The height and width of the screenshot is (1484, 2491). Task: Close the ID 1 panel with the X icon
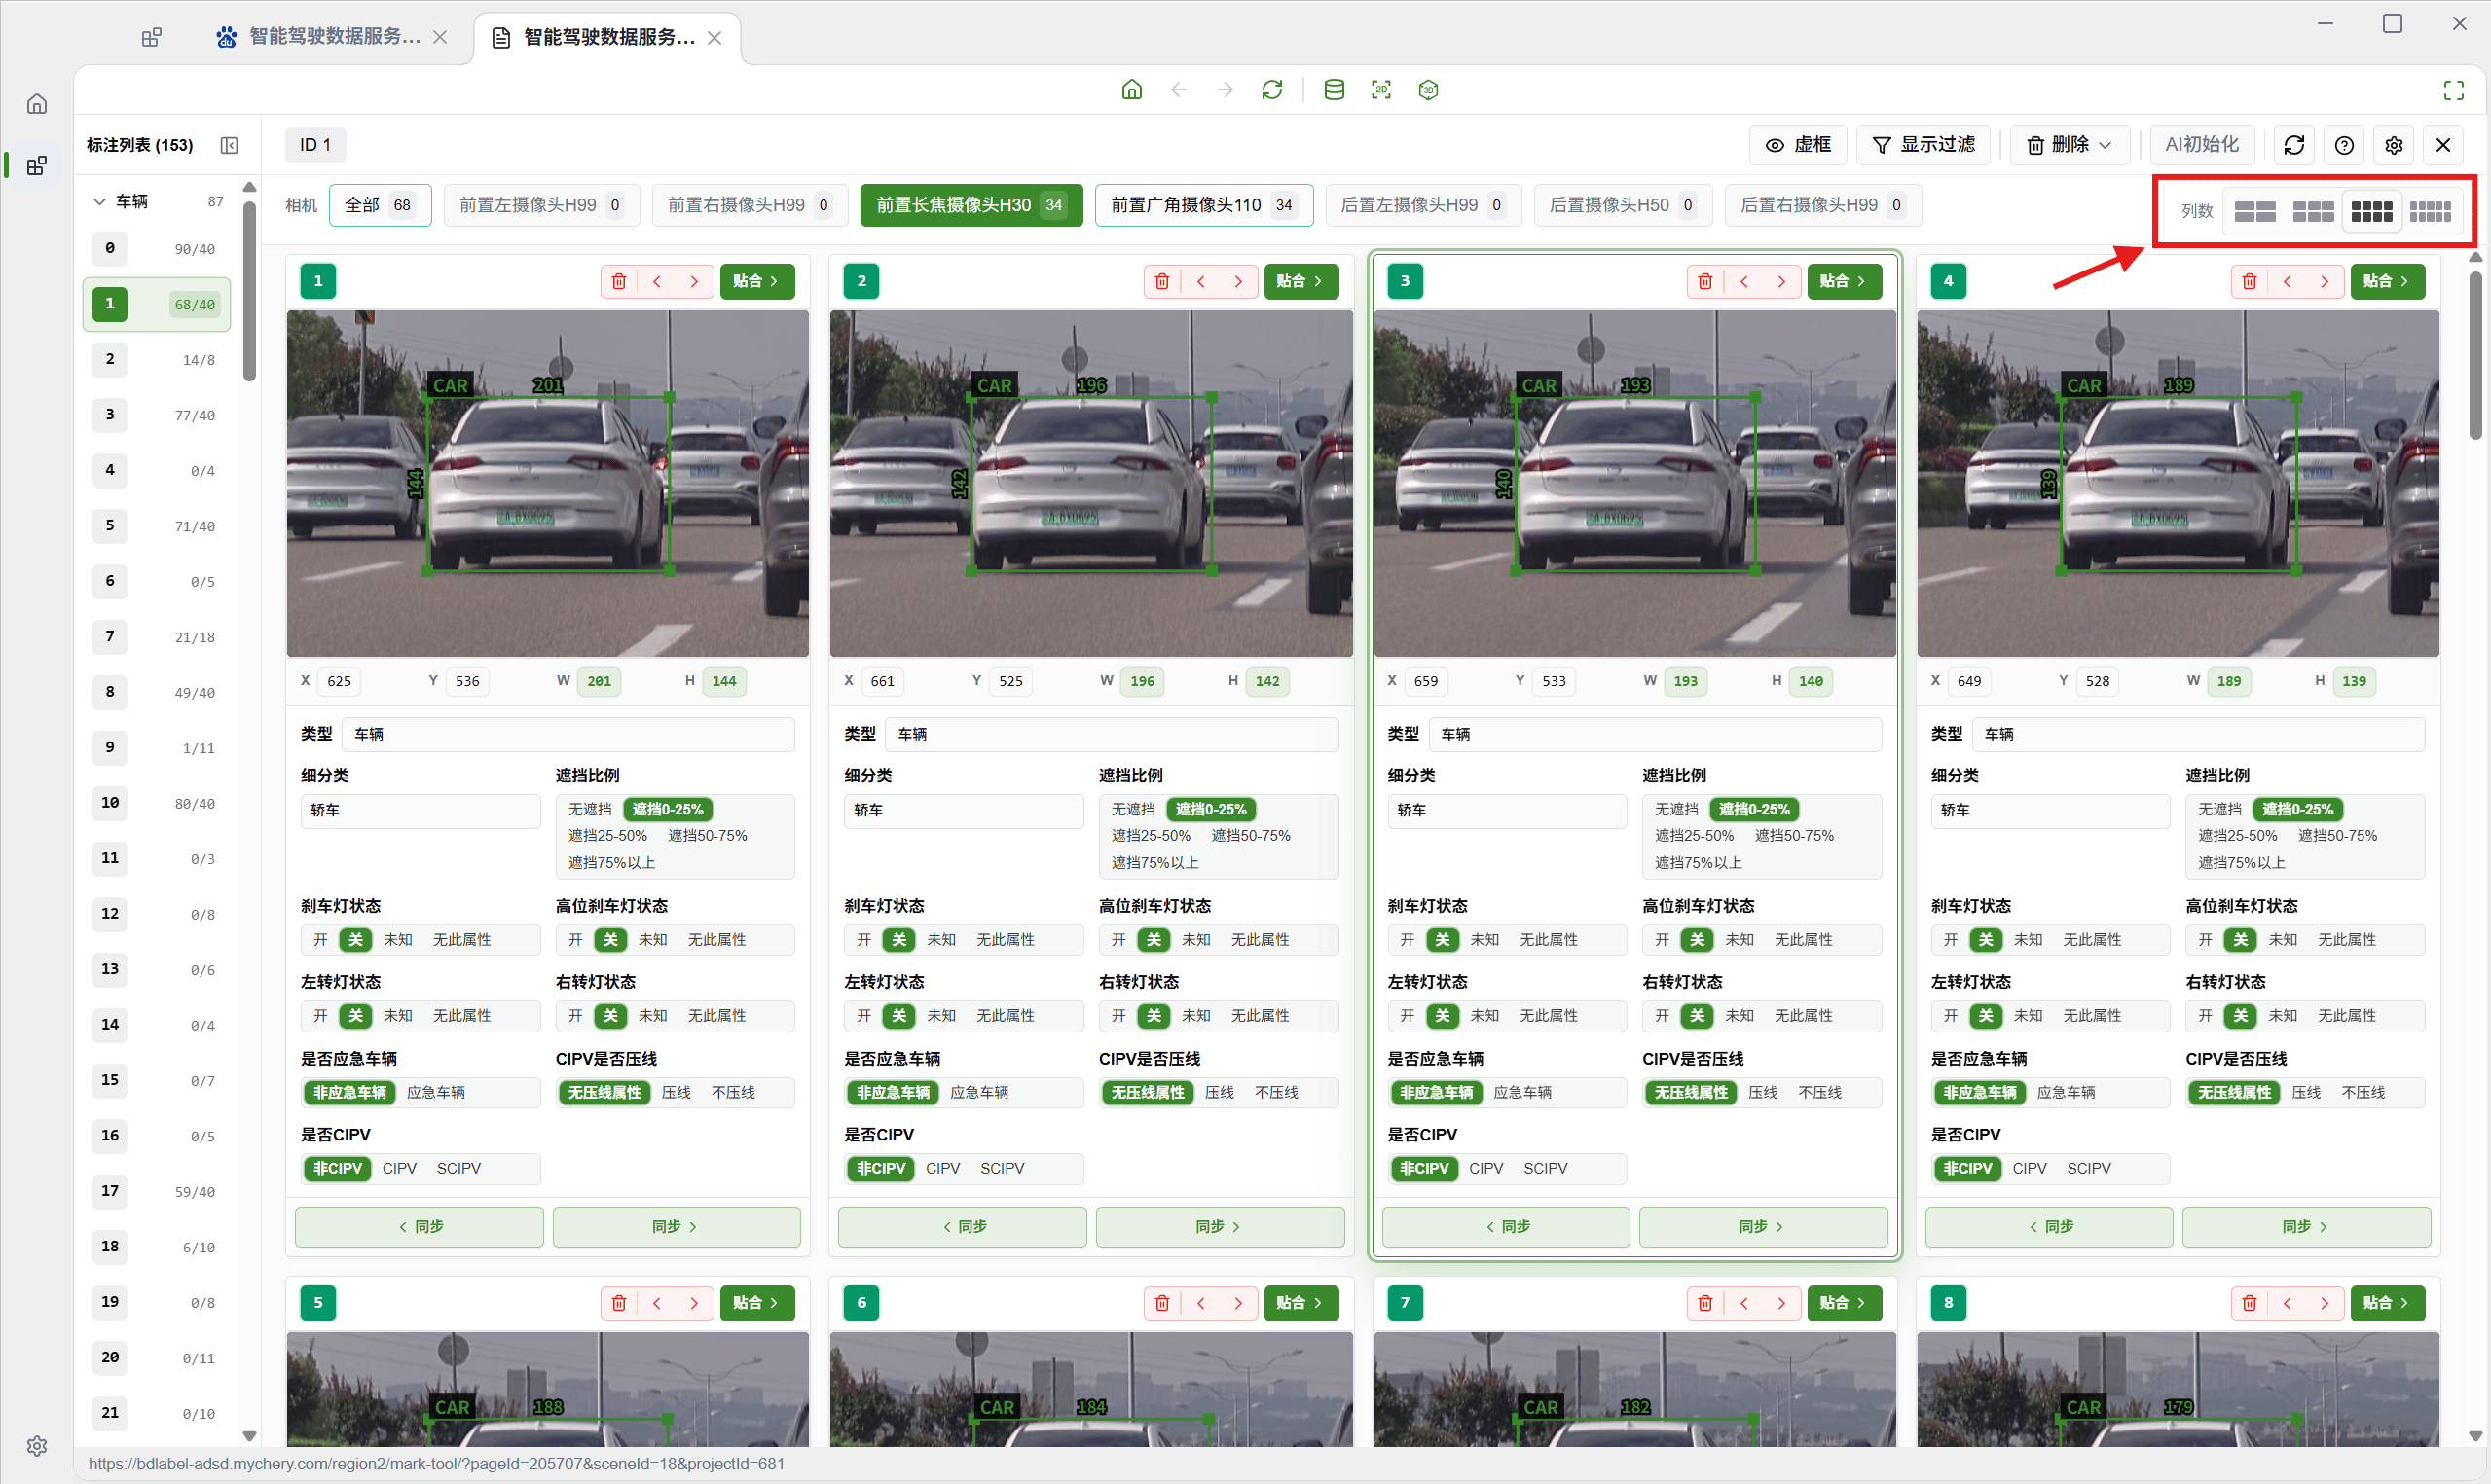click(2443, 145)
